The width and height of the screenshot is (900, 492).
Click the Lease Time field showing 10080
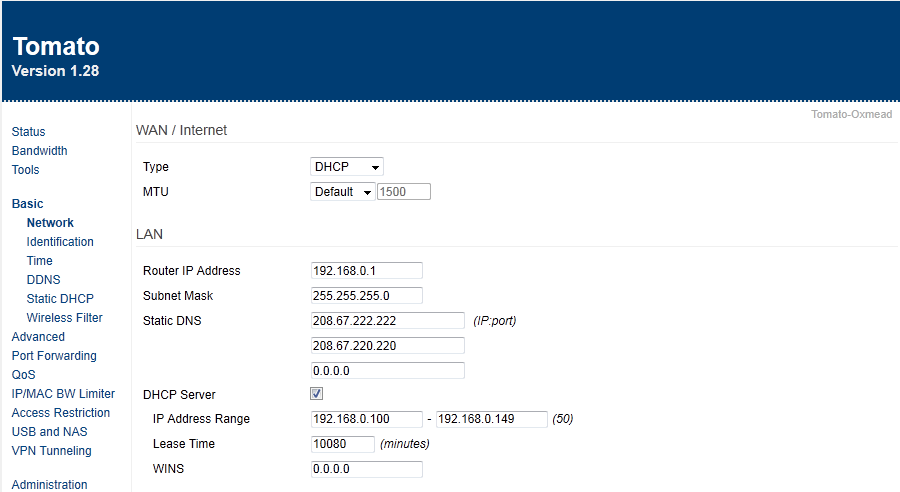click(343, 444)
